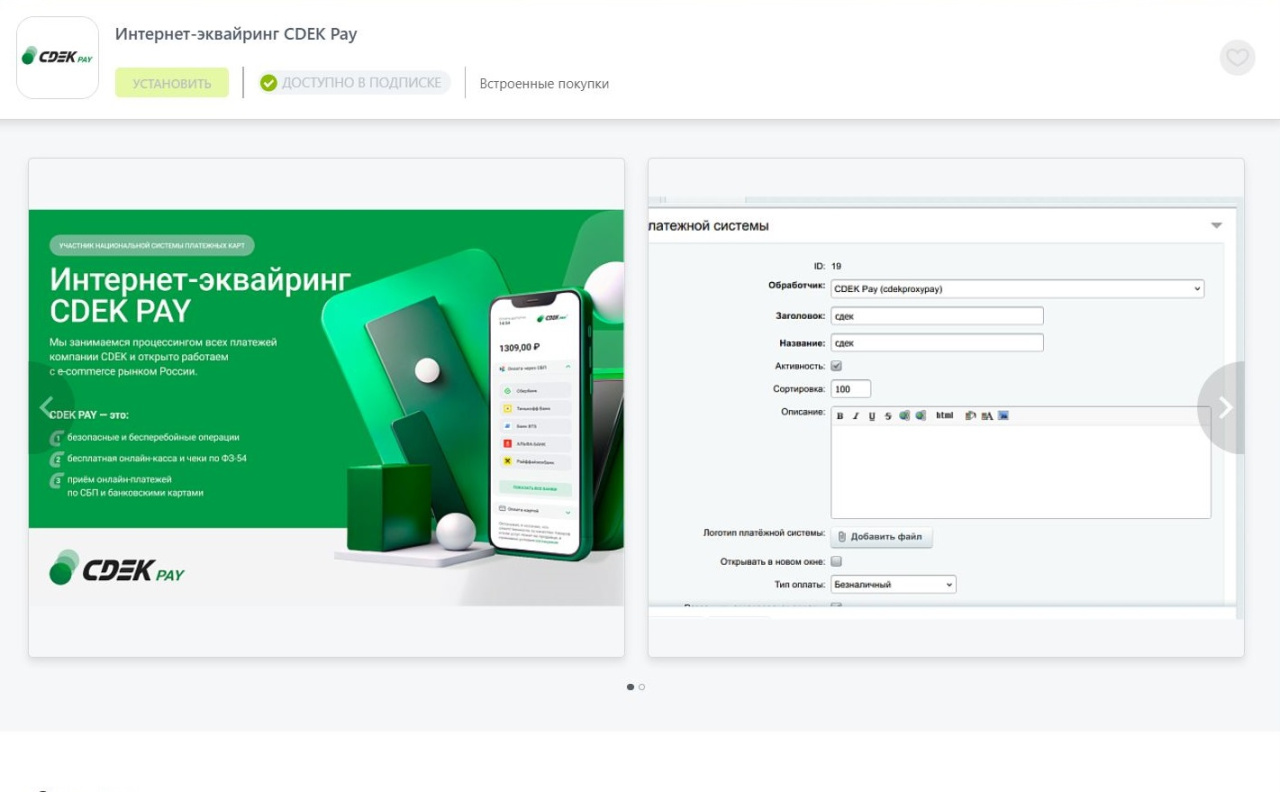Click the Встроенные покупки link
Image resolution: width=1280 pixels, height=792 pixels.
click(544, 84)
